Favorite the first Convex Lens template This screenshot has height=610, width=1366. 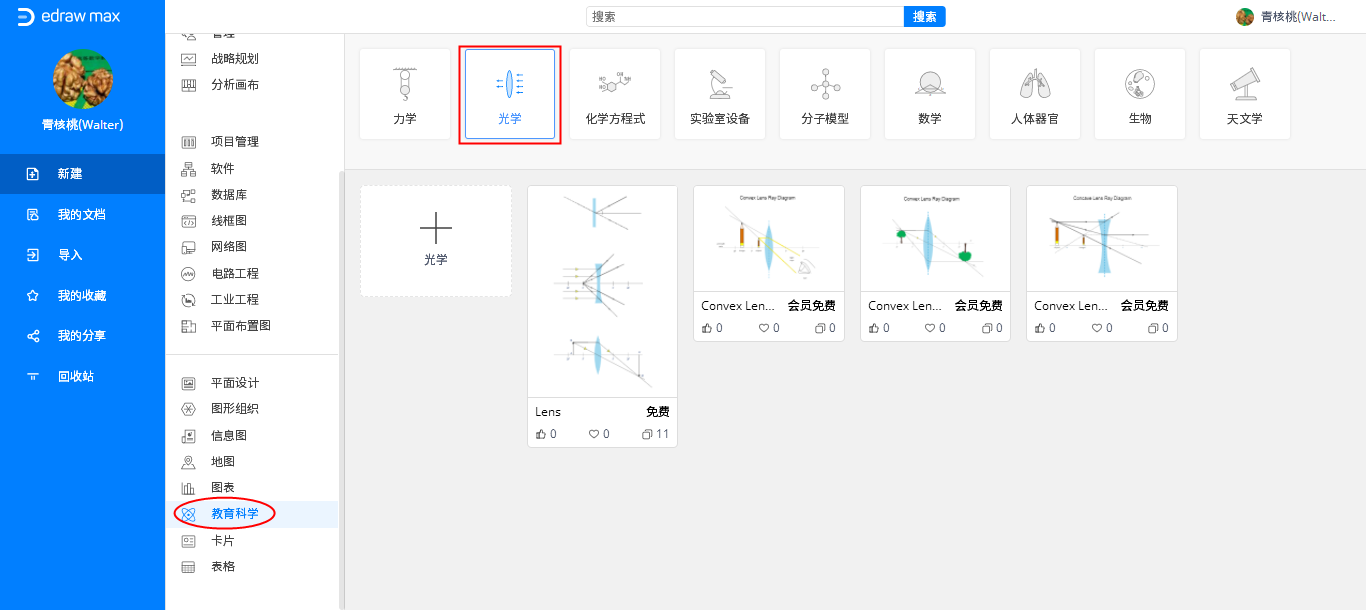coord(763,328)
